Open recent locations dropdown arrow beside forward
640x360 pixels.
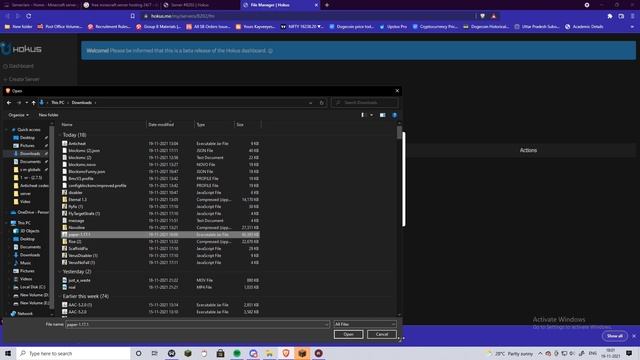coord(27,103)
